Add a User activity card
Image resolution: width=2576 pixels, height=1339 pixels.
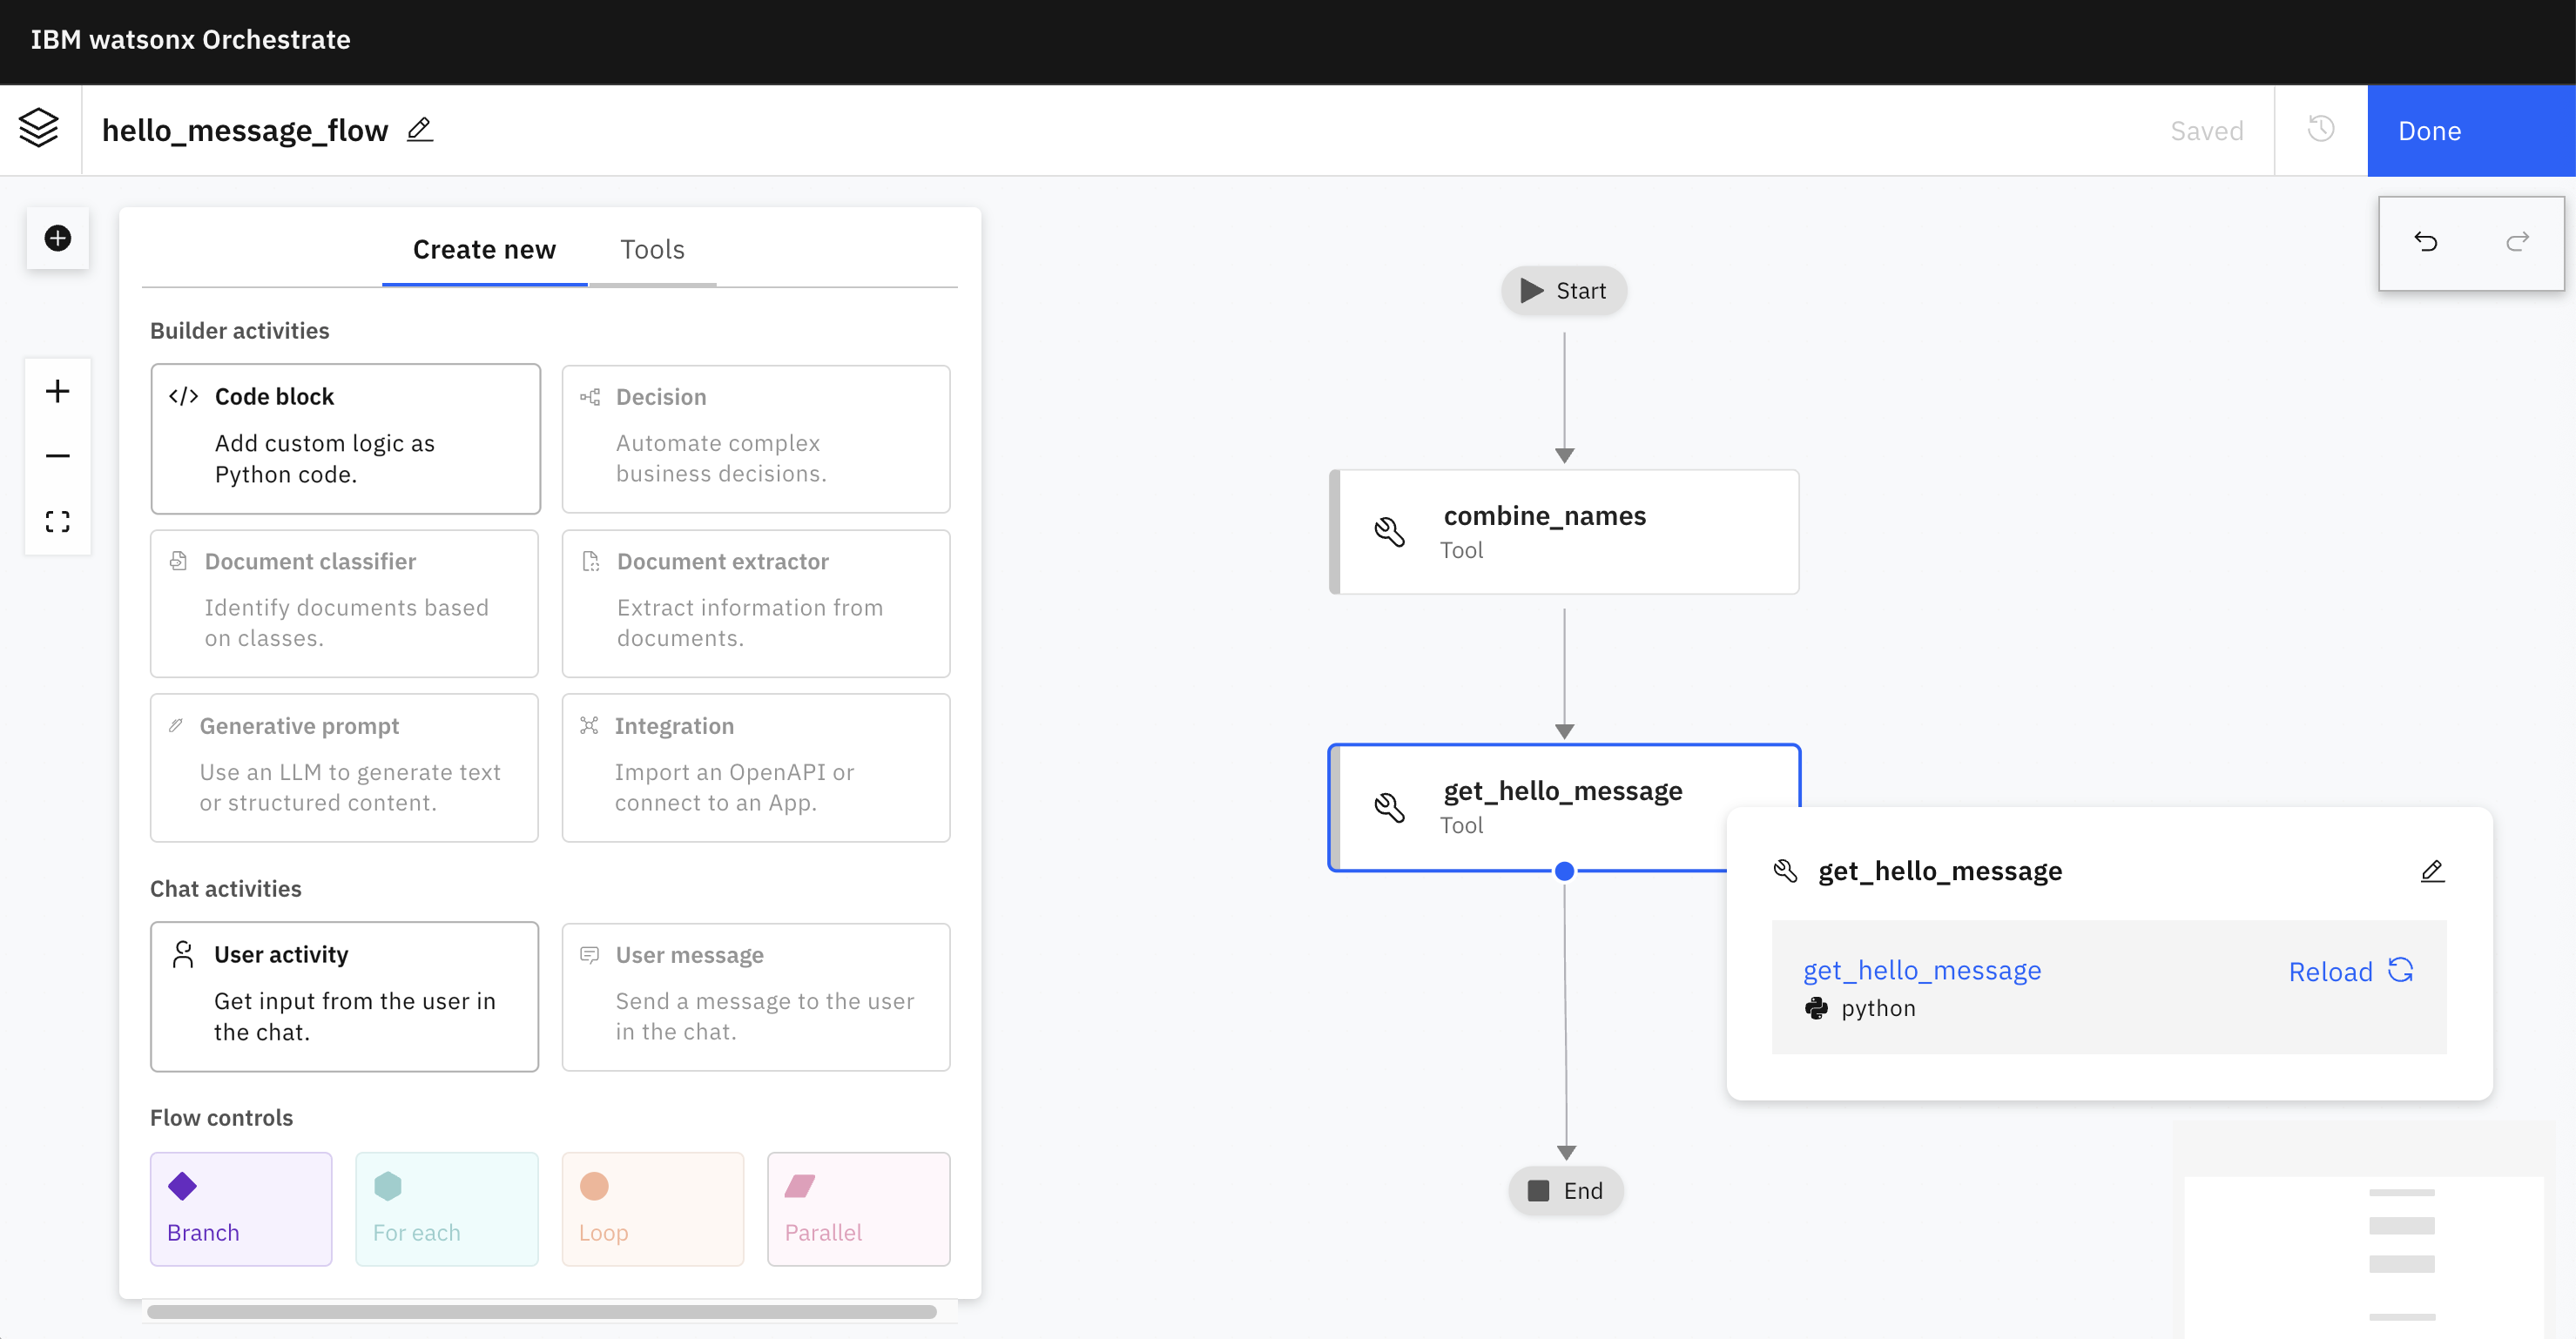coord(345,996)
